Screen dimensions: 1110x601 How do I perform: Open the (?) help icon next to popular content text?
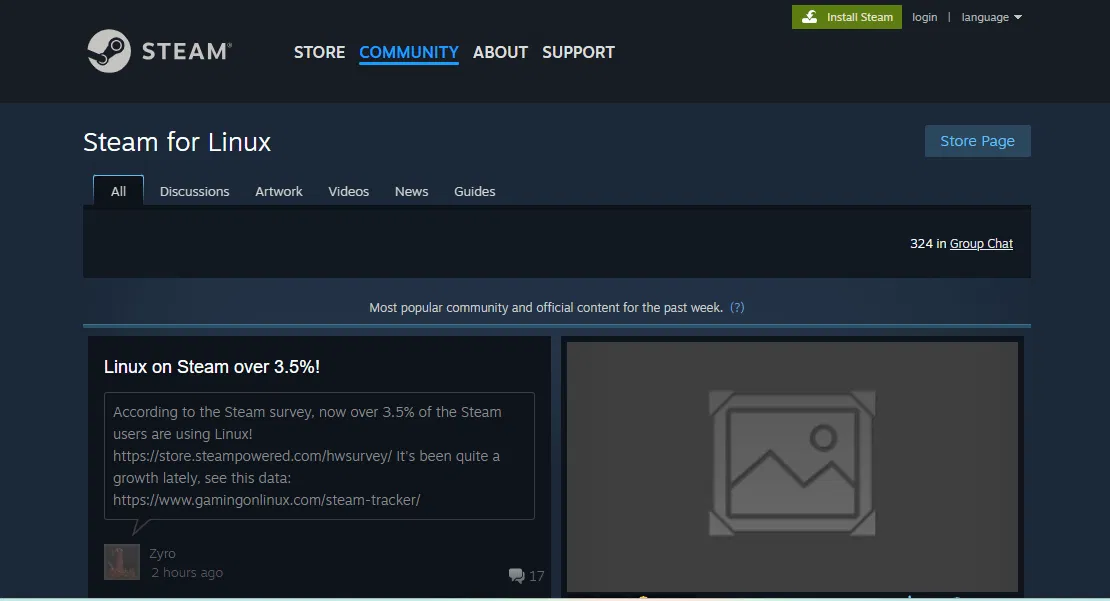tap(738, 307)
